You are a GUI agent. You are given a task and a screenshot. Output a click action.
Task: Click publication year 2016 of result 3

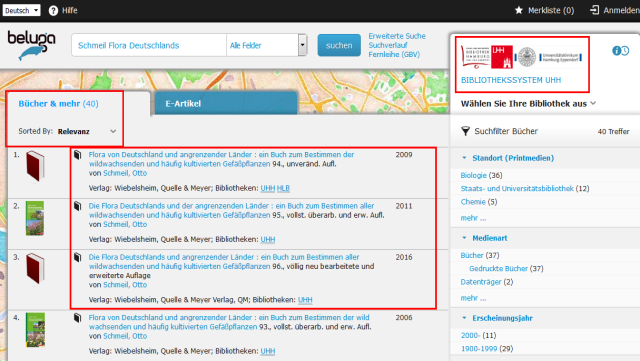tap(404, 257)
